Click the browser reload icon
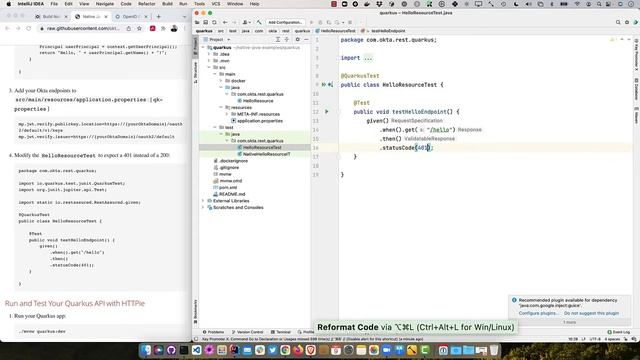The width and height of the screenshot is (640, 360). coord(29,28)
